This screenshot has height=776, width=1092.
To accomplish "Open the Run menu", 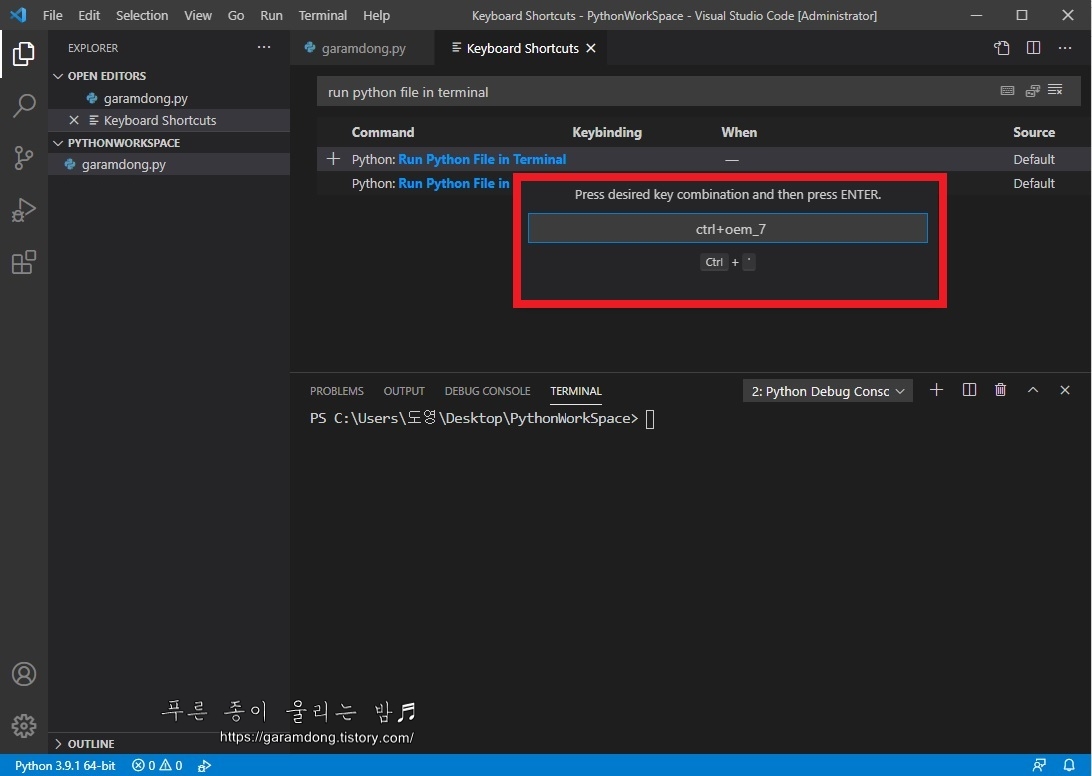I will [272, 15].
